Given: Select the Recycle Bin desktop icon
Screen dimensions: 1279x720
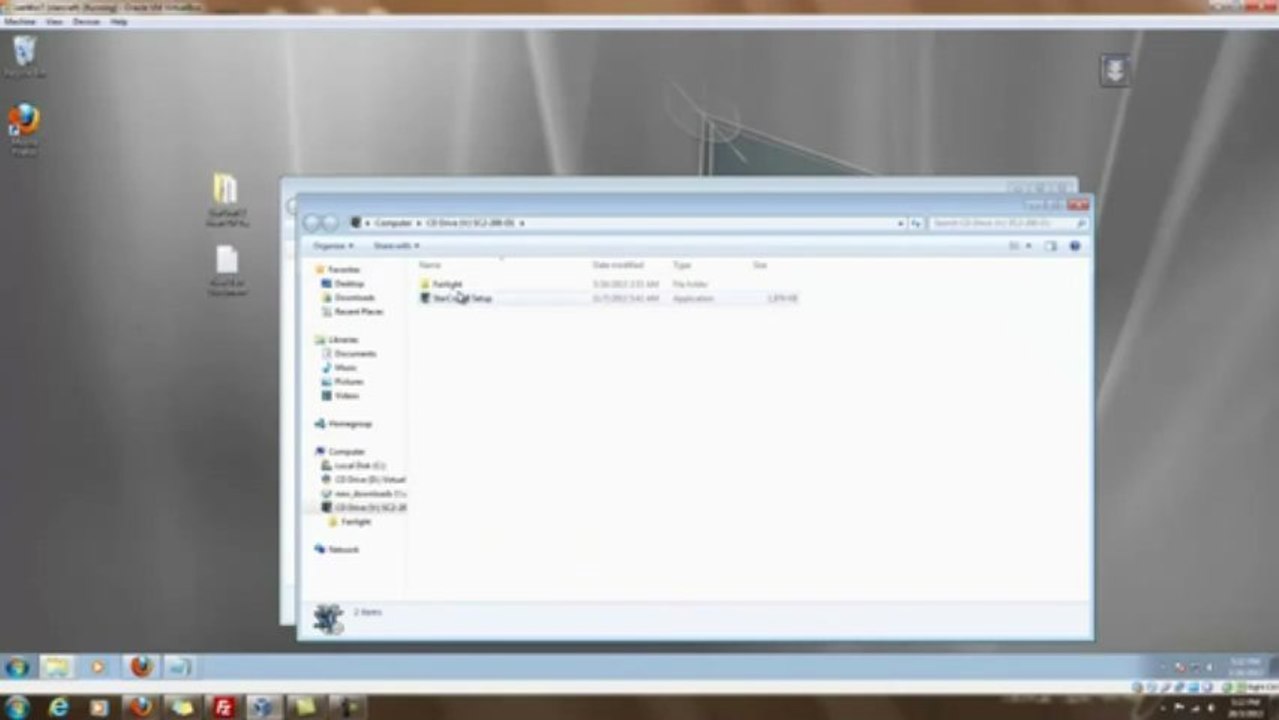Looking at the screenshot, I should click(x=24, y=56).
